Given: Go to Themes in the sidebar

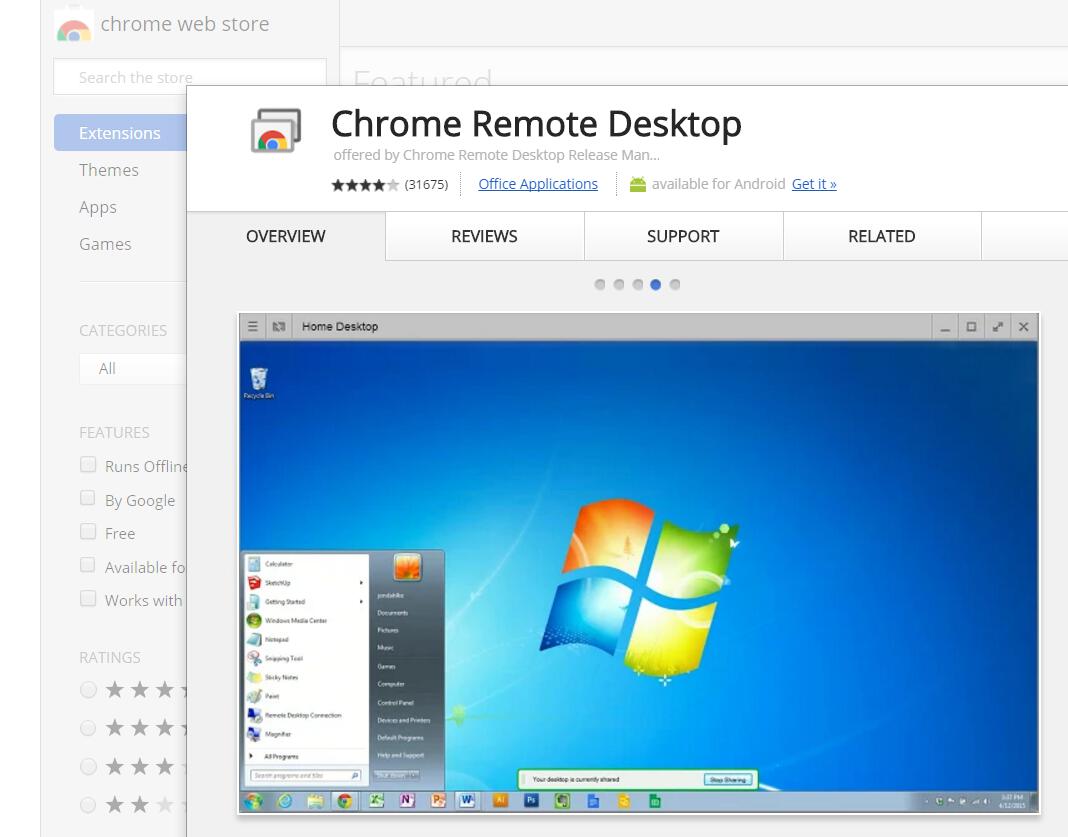Looking at the screenshot, I should pyautogui.click(x=109, y=170).
